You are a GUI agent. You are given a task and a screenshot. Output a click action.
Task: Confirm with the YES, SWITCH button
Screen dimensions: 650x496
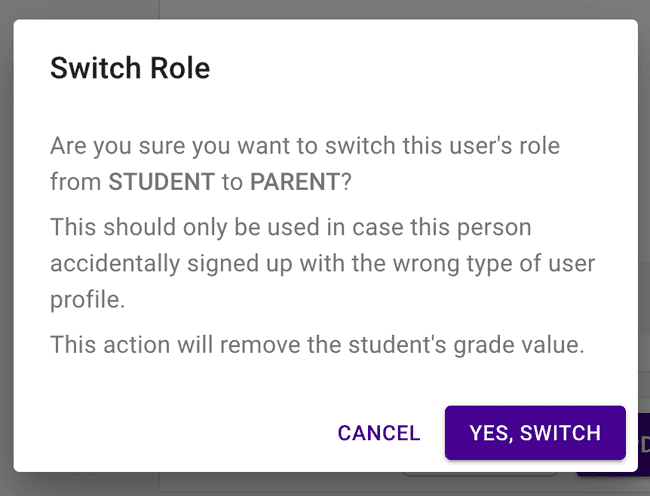[535, 433]
